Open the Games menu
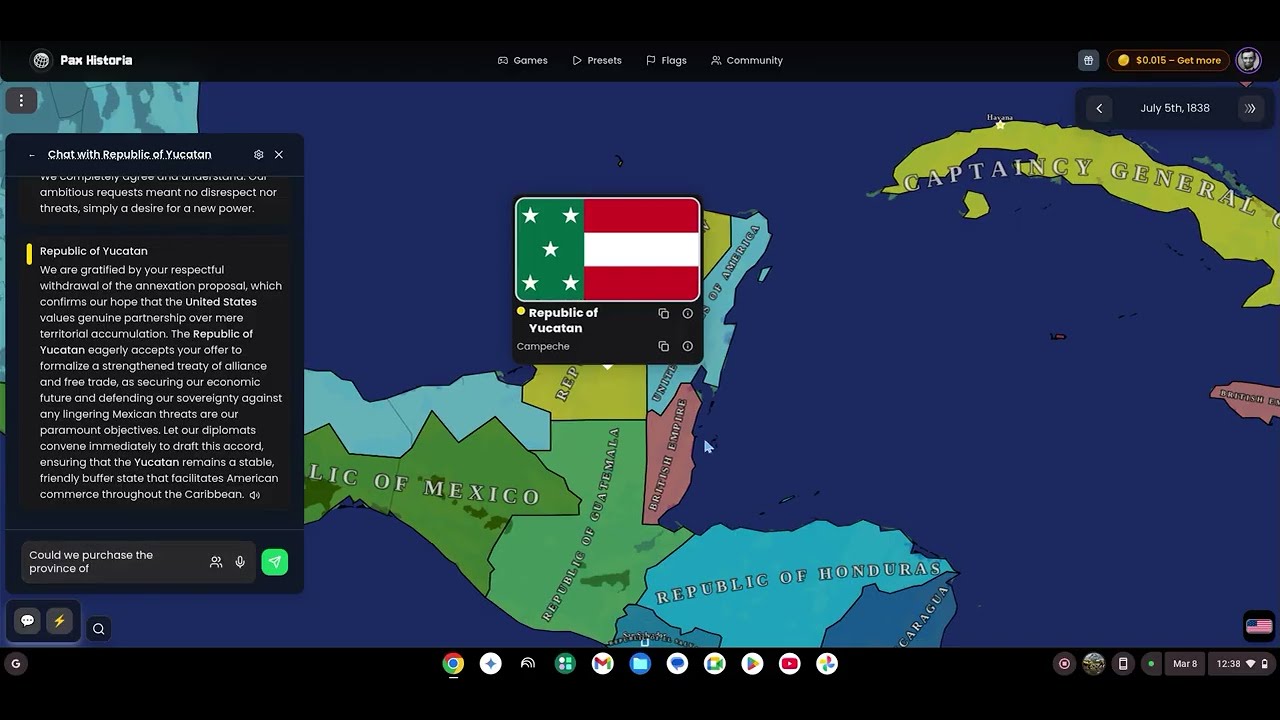 522,60
